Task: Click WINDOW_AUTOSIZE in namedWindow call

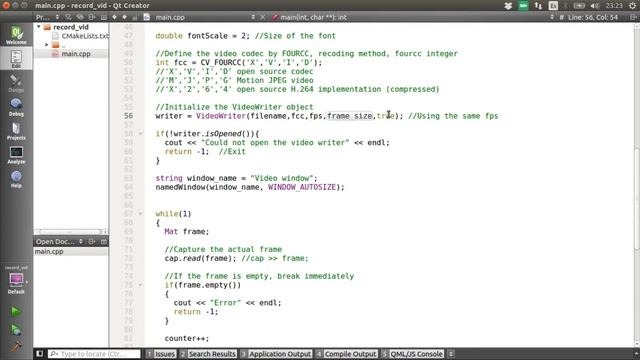Action: point(302,187)
